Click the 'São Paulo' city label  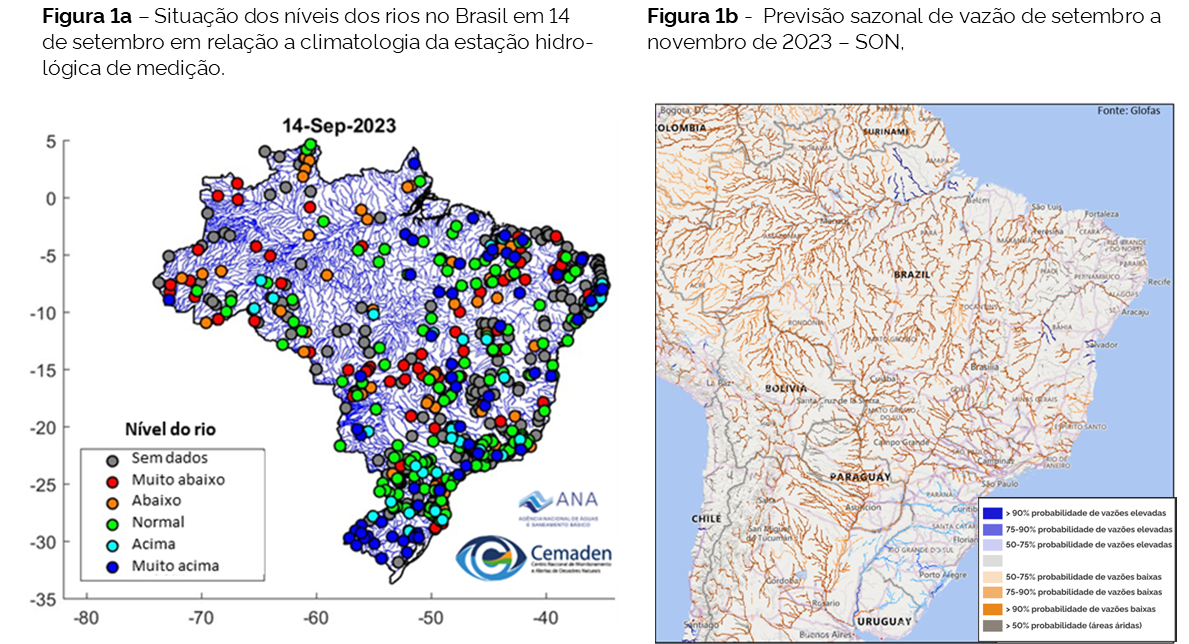999,483
